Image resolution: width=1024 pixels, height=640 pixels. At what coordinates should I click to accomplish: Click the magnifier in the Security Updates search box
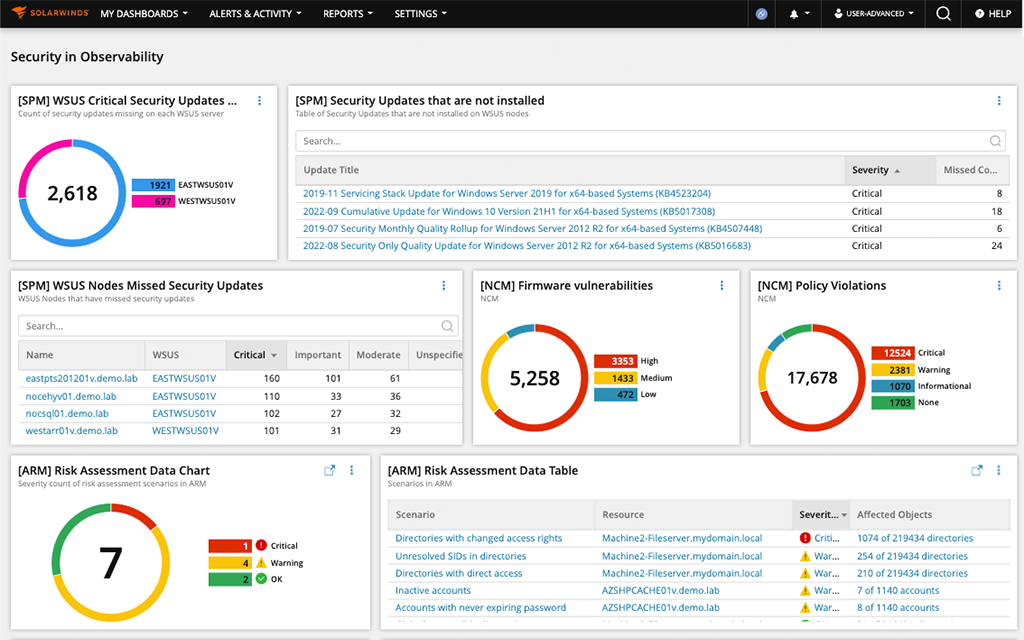pyautogui.click(x=996, y=140)
